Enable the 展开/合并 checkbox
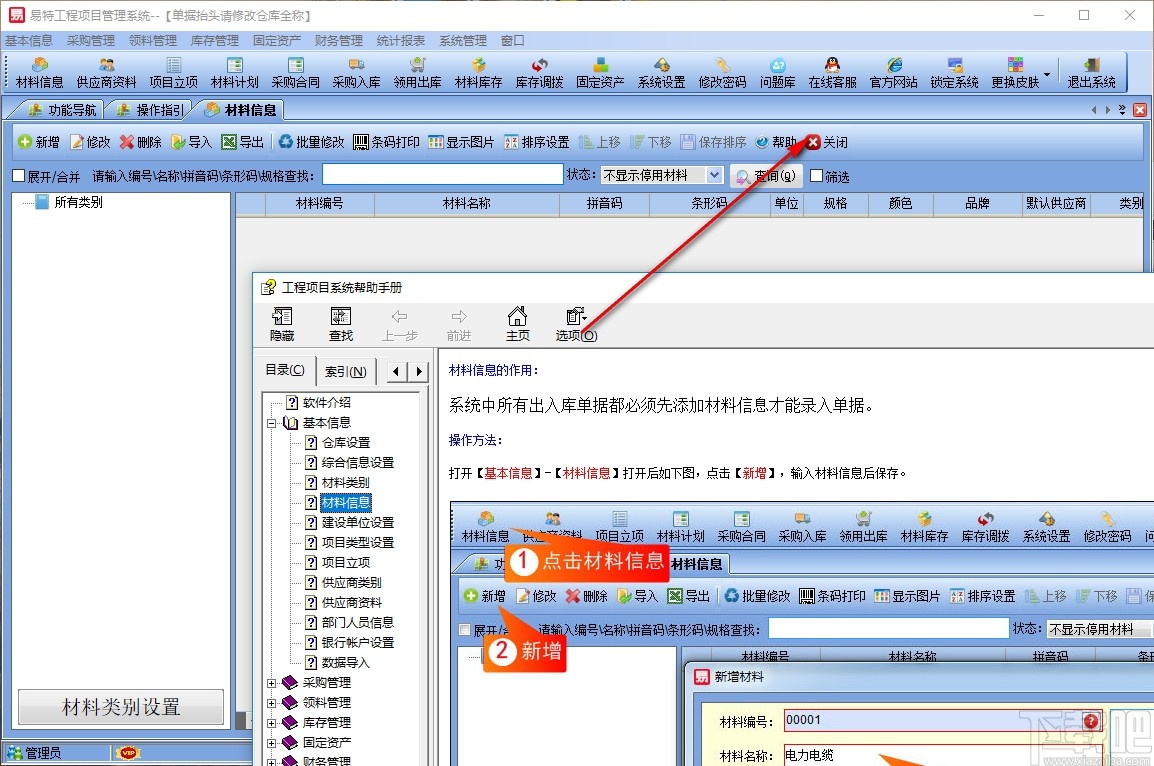Image resolution: width=1154 pixels, height=766 pixels. tap(17, 176)
